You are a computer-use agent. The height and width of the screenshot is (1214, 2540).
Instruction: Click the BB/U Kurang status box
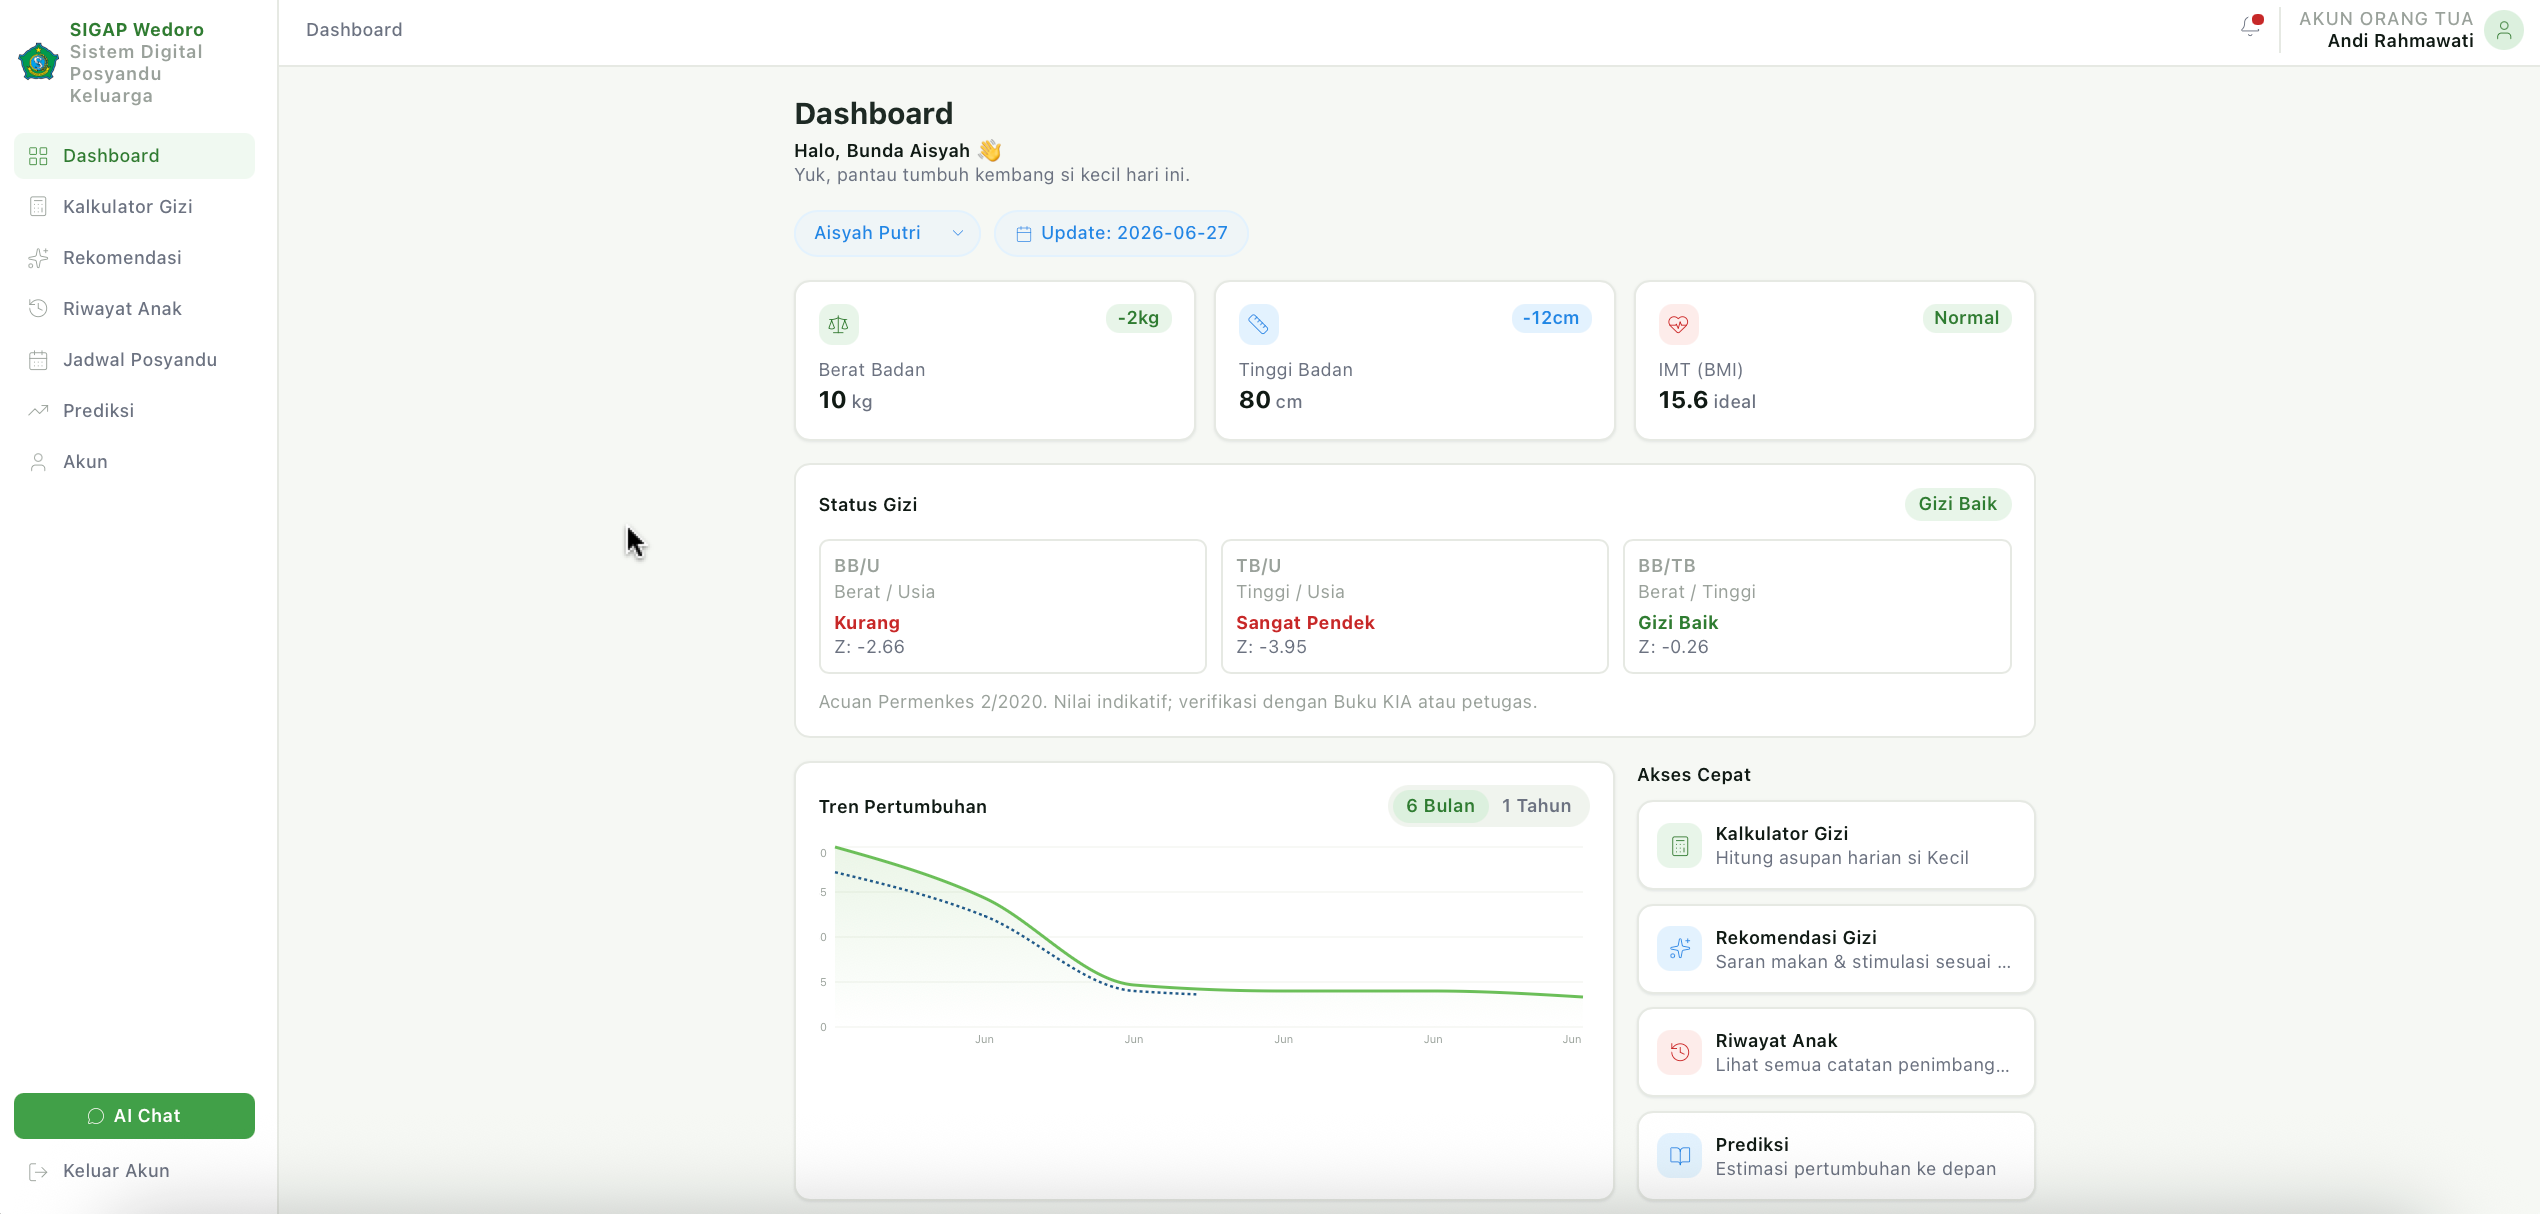(x=1013, y=607)
